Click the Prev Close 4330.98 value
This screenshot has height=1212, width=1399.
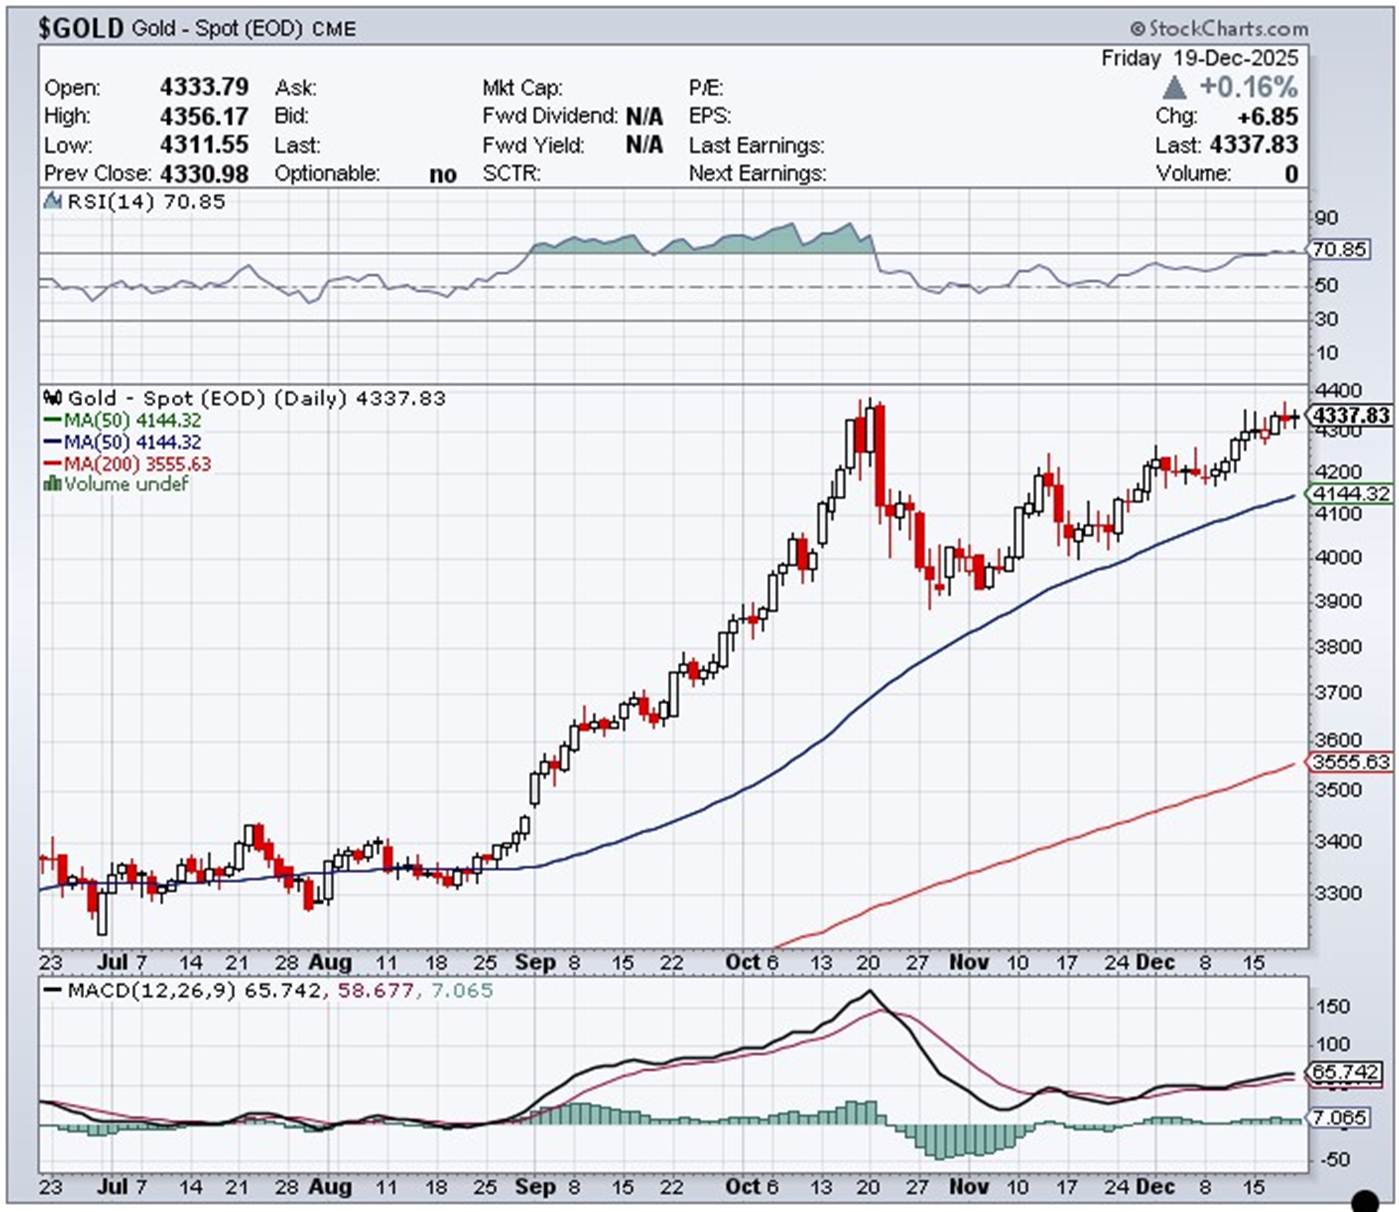click(204, 174)
